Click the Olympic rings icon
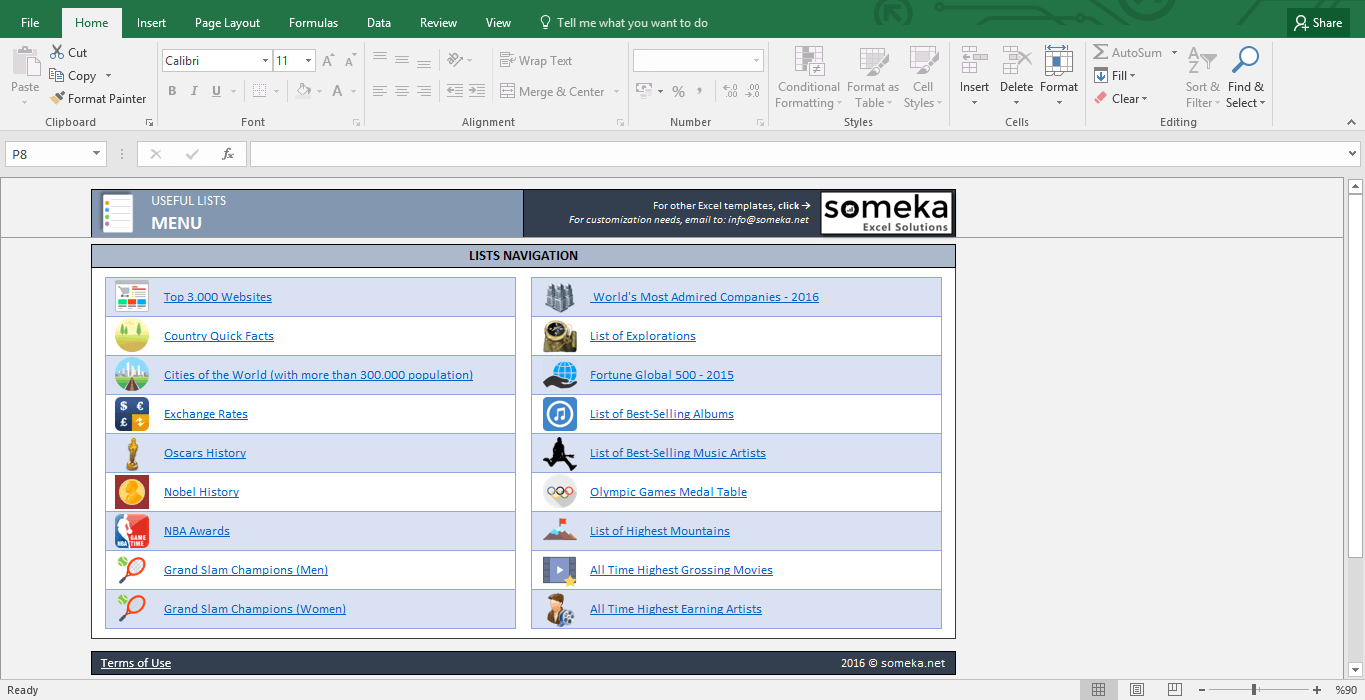The width and height of the screenshot is (1365, 700). 560,492
